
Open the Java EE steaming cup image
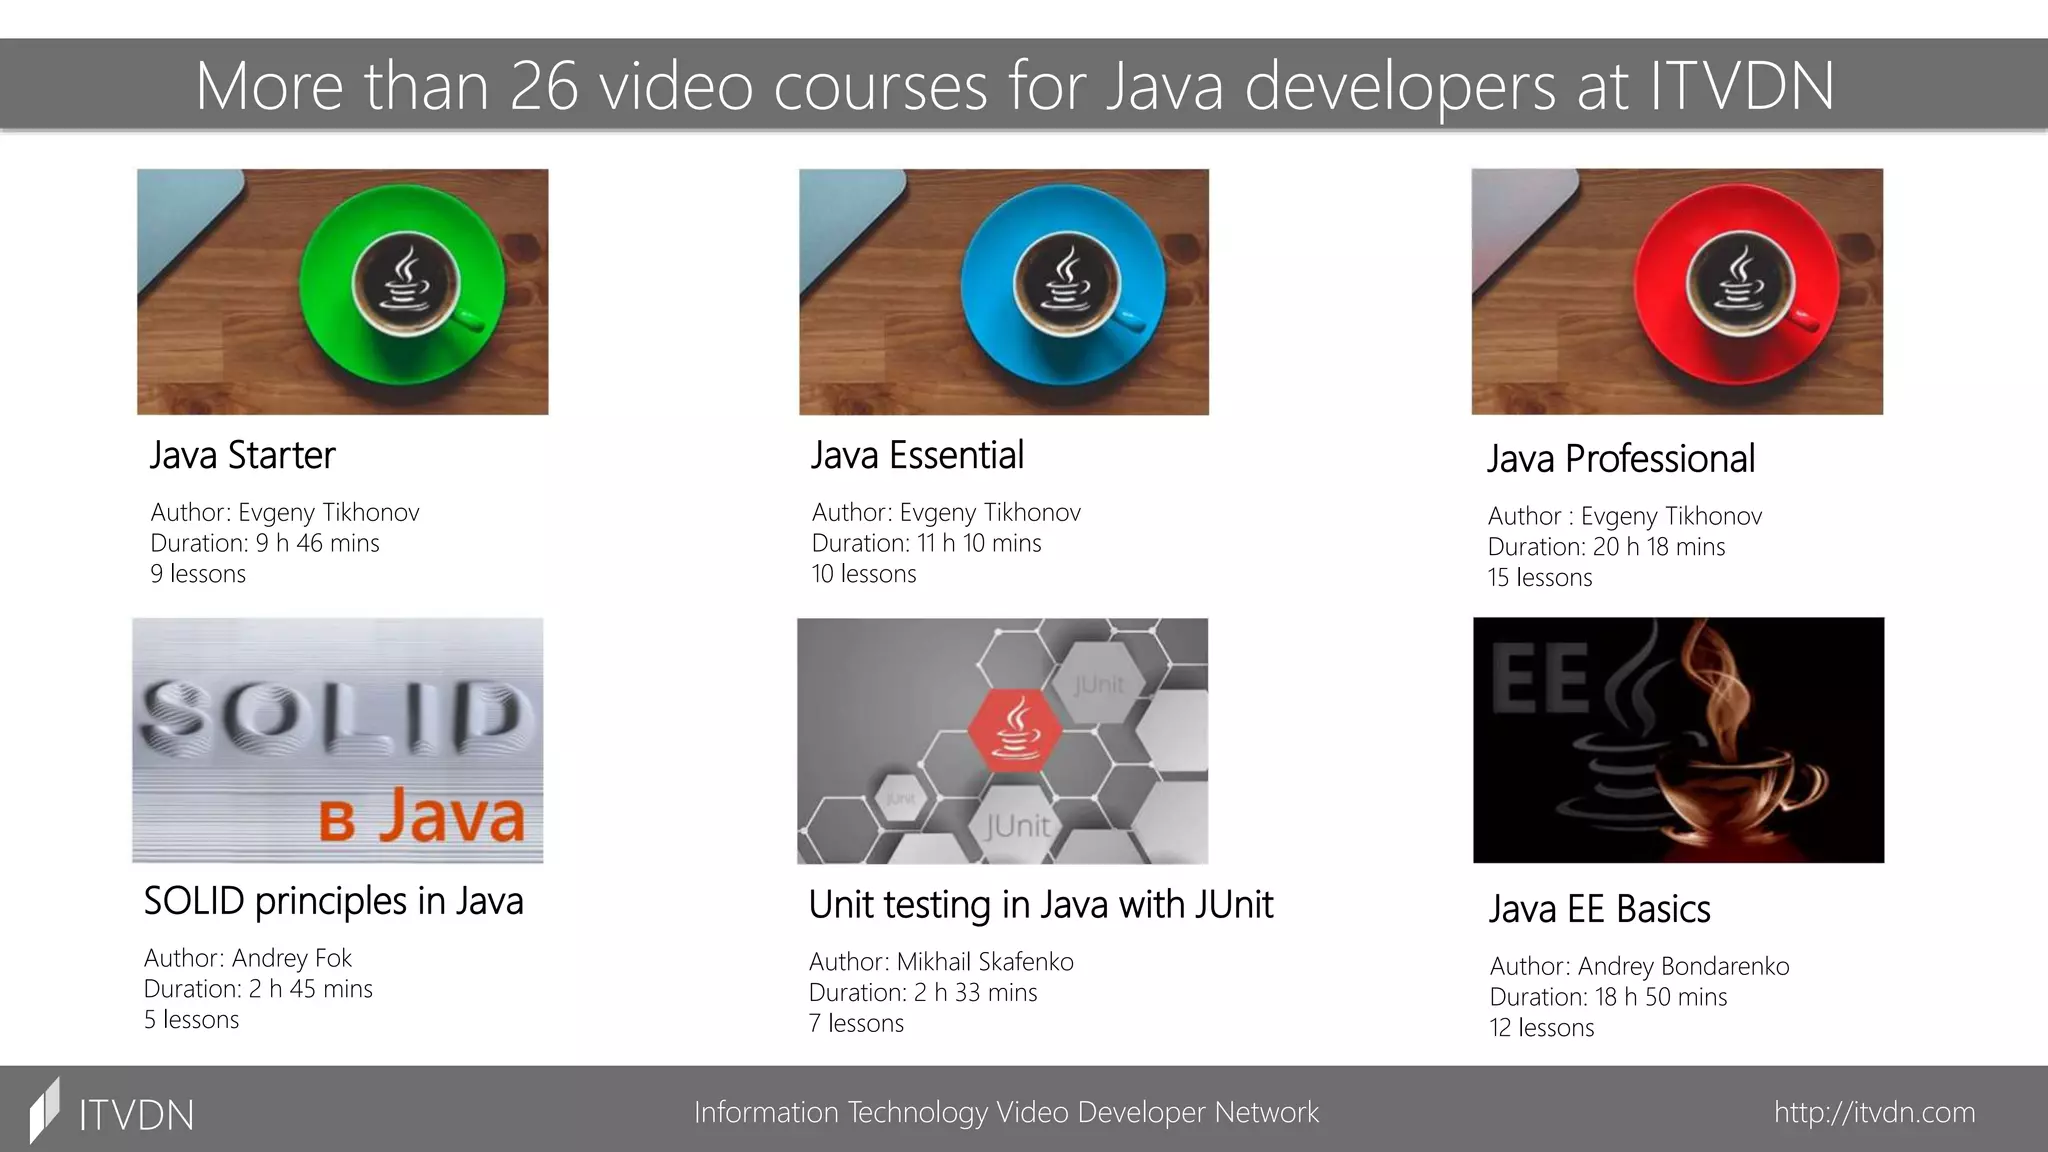[1678, 740]
